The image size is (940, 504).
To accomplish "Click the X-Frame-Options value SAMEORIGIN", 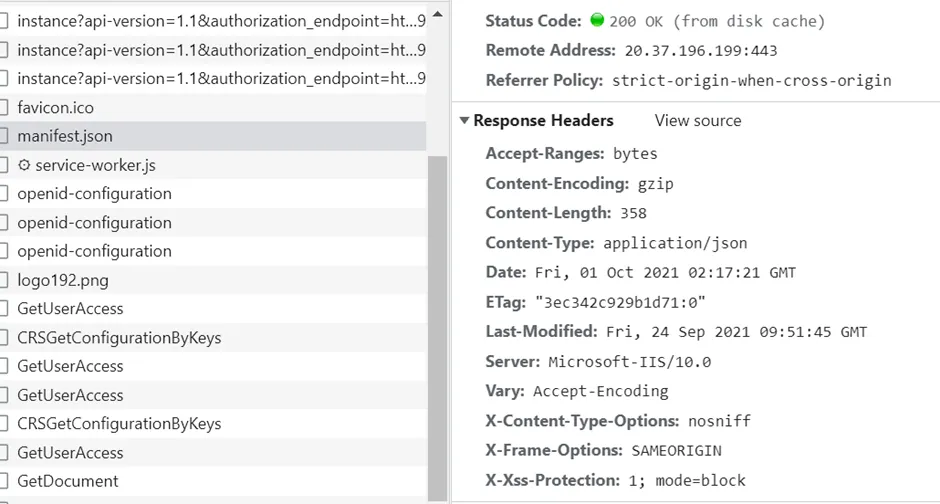I will tap(676, 451).
